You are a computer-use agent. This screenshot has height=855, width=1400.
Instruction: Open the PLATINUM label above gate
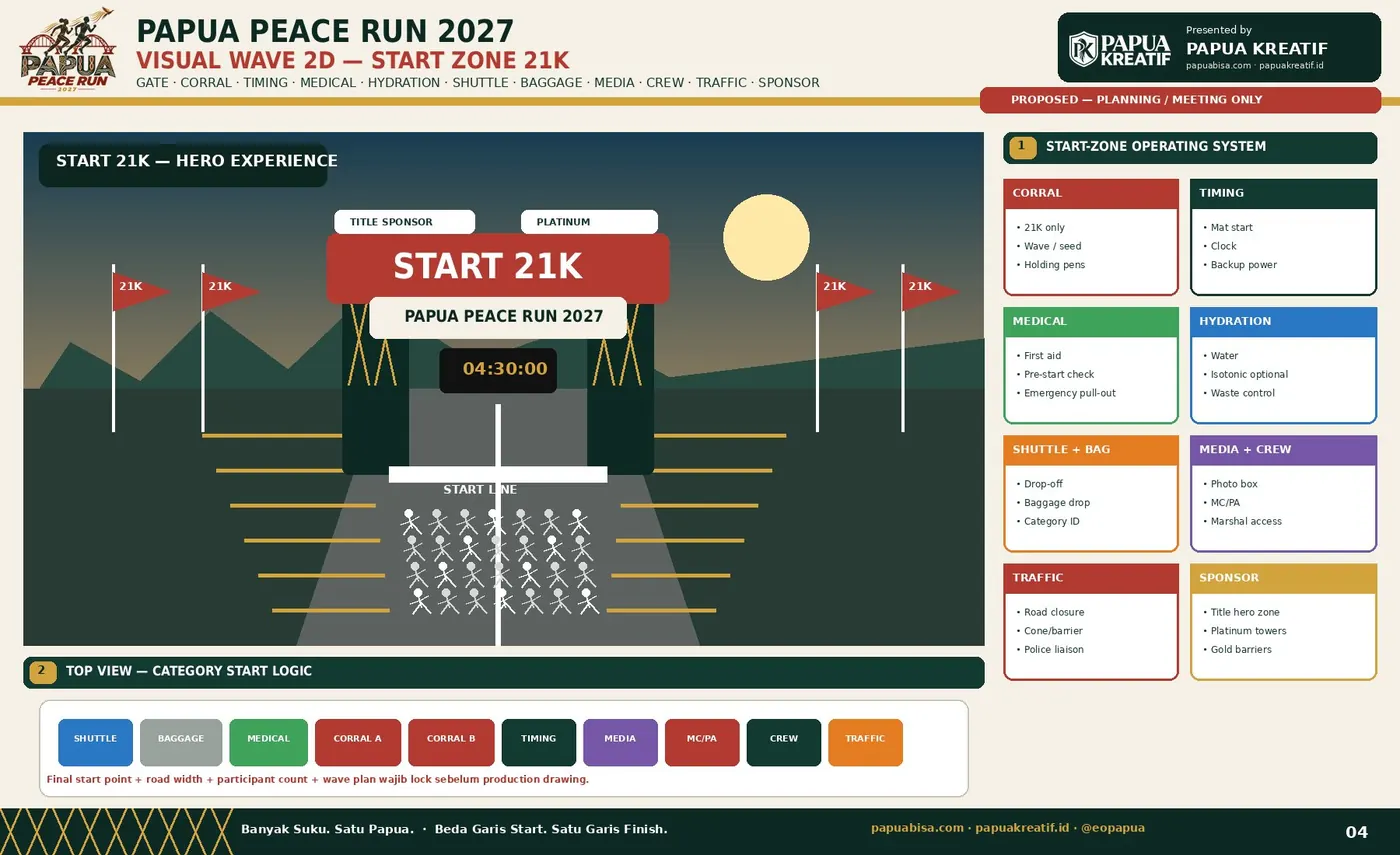pyautogui.click(x=589, y=222)
